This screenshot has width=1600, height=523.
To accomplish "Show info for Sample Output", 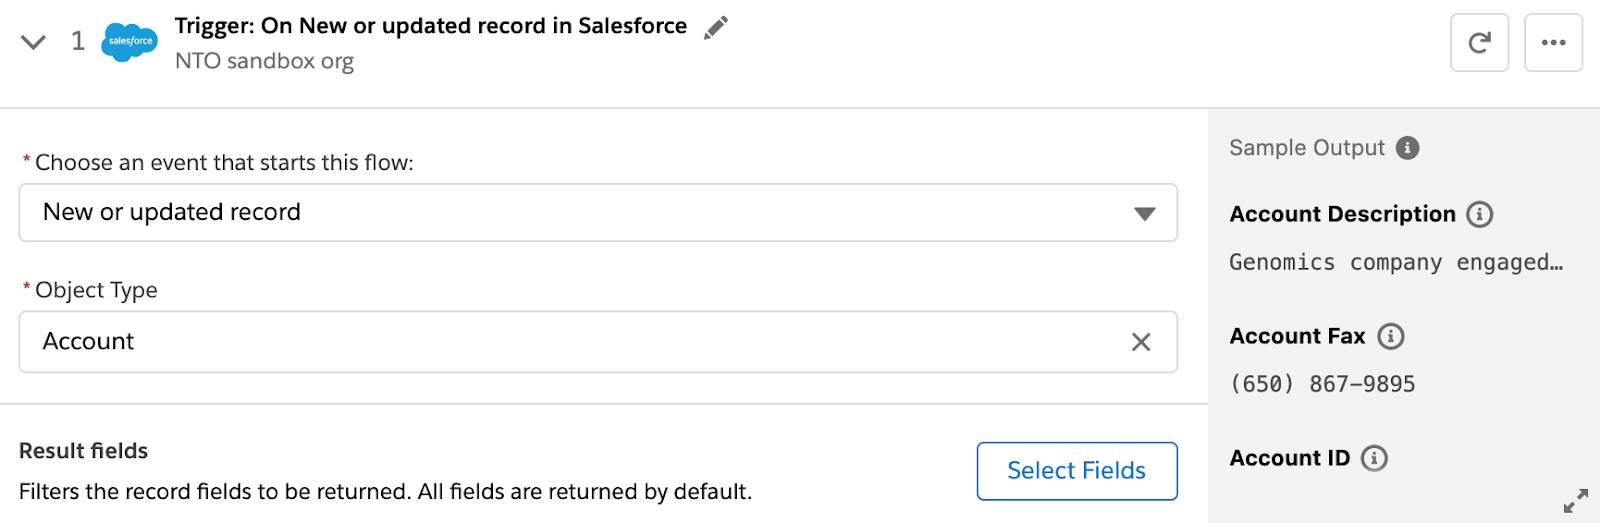I will pyautogui.click(x=1407, y=148).
